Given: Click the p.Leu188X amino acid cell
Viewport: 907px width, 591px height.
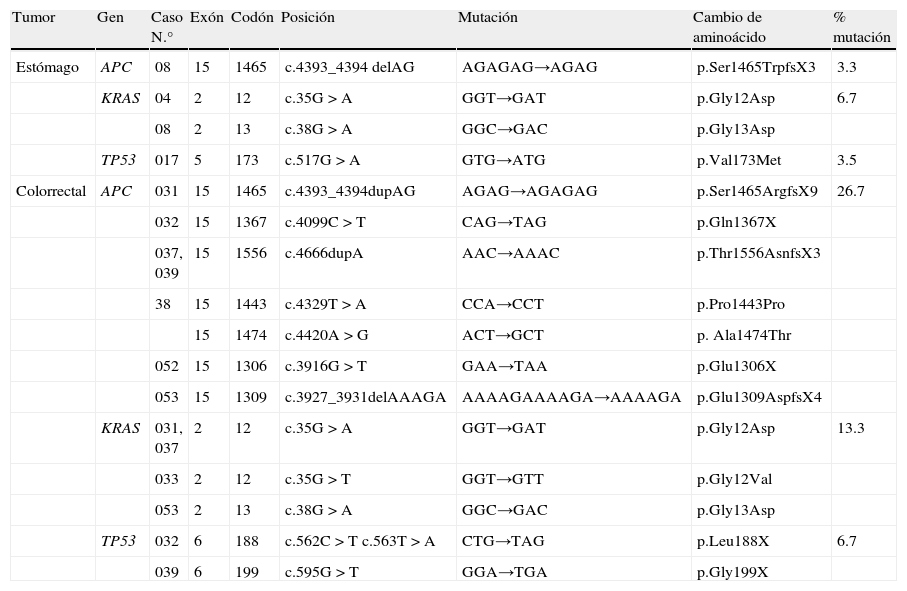Looking at the screenshot, I should 733,541.
